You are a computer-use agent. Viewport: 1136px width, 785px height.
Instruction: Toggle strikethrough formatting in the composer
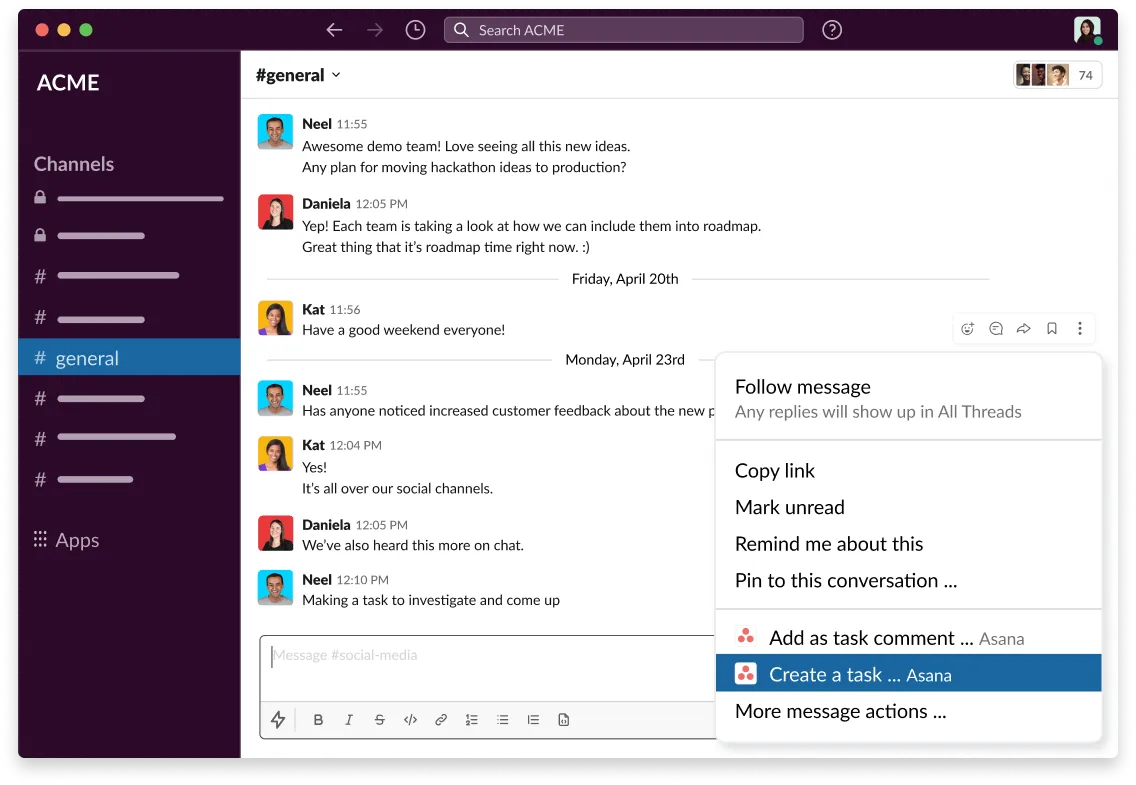pyautogui.click(x=379, y=719)
